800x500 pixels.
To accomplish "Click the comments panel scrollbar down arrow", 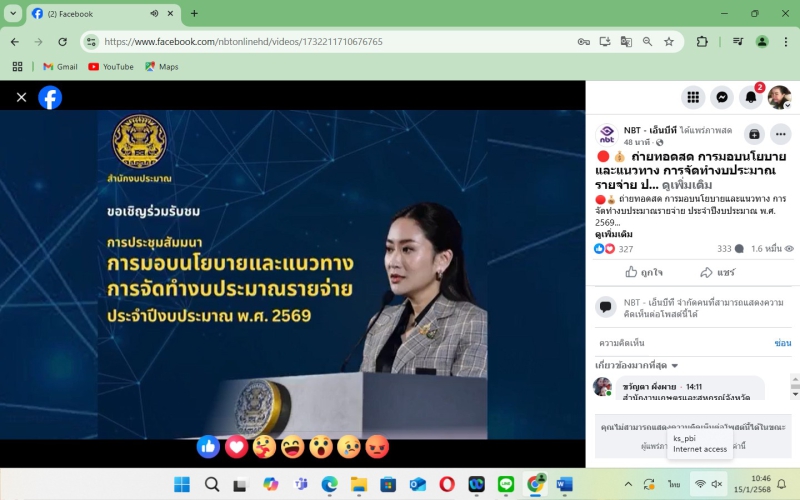I will [795, 394].
